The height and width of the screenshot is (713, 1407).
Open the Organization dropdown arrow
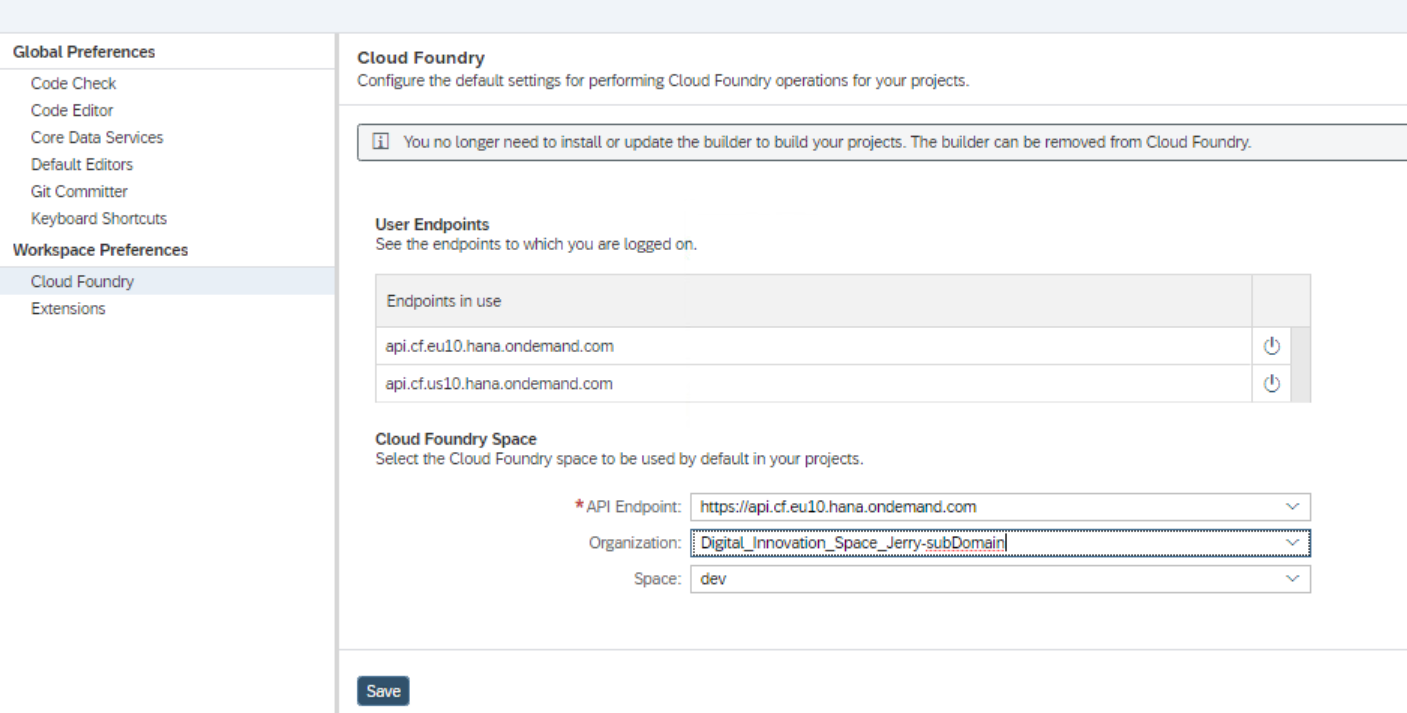click(1292, 542)
